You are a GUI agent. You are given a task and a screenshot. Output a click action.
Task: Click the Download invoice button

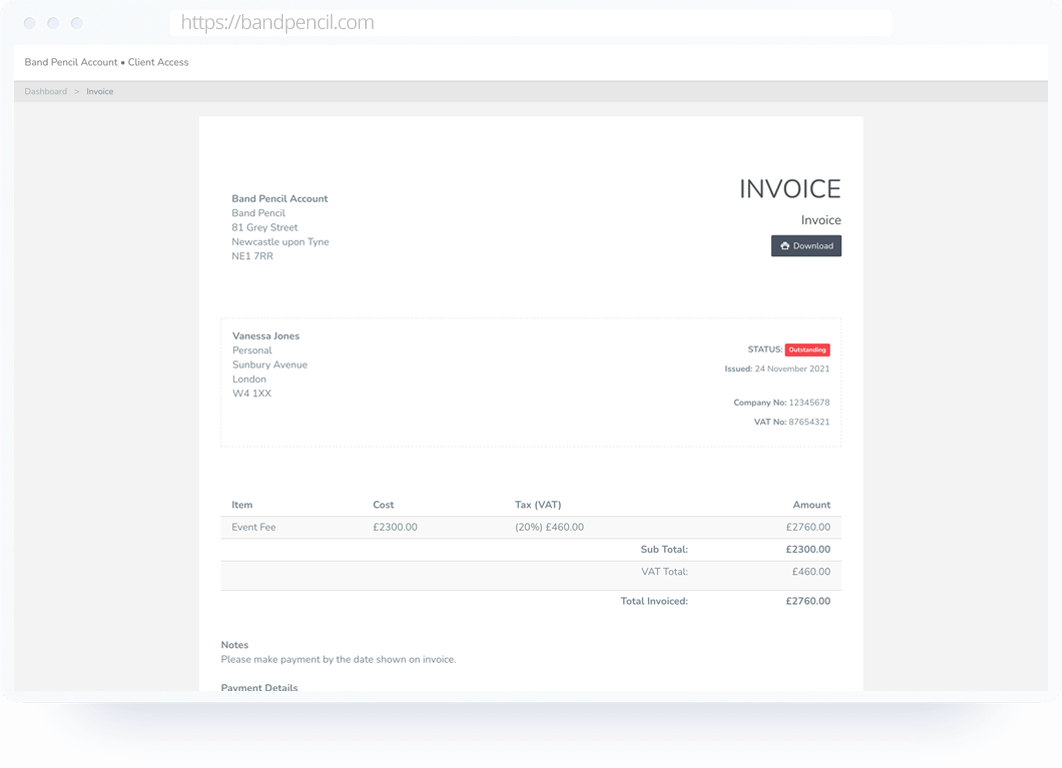click(806, 246)
